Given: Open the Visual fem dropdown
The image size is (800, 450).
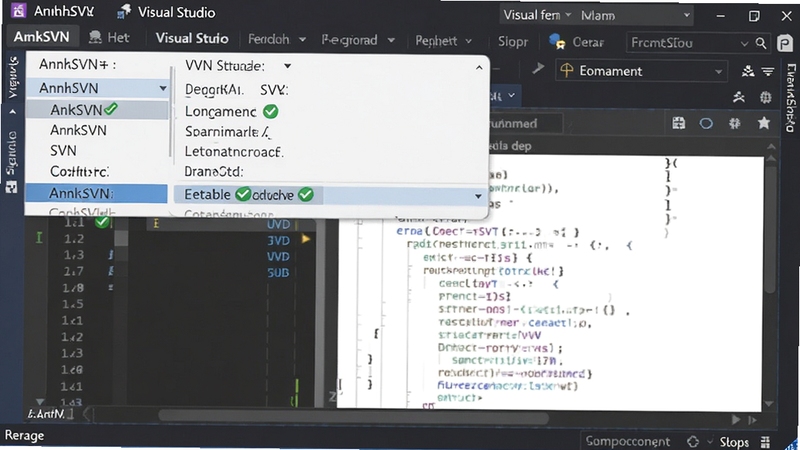Looking at the screenshot, I should click(537, 15).
